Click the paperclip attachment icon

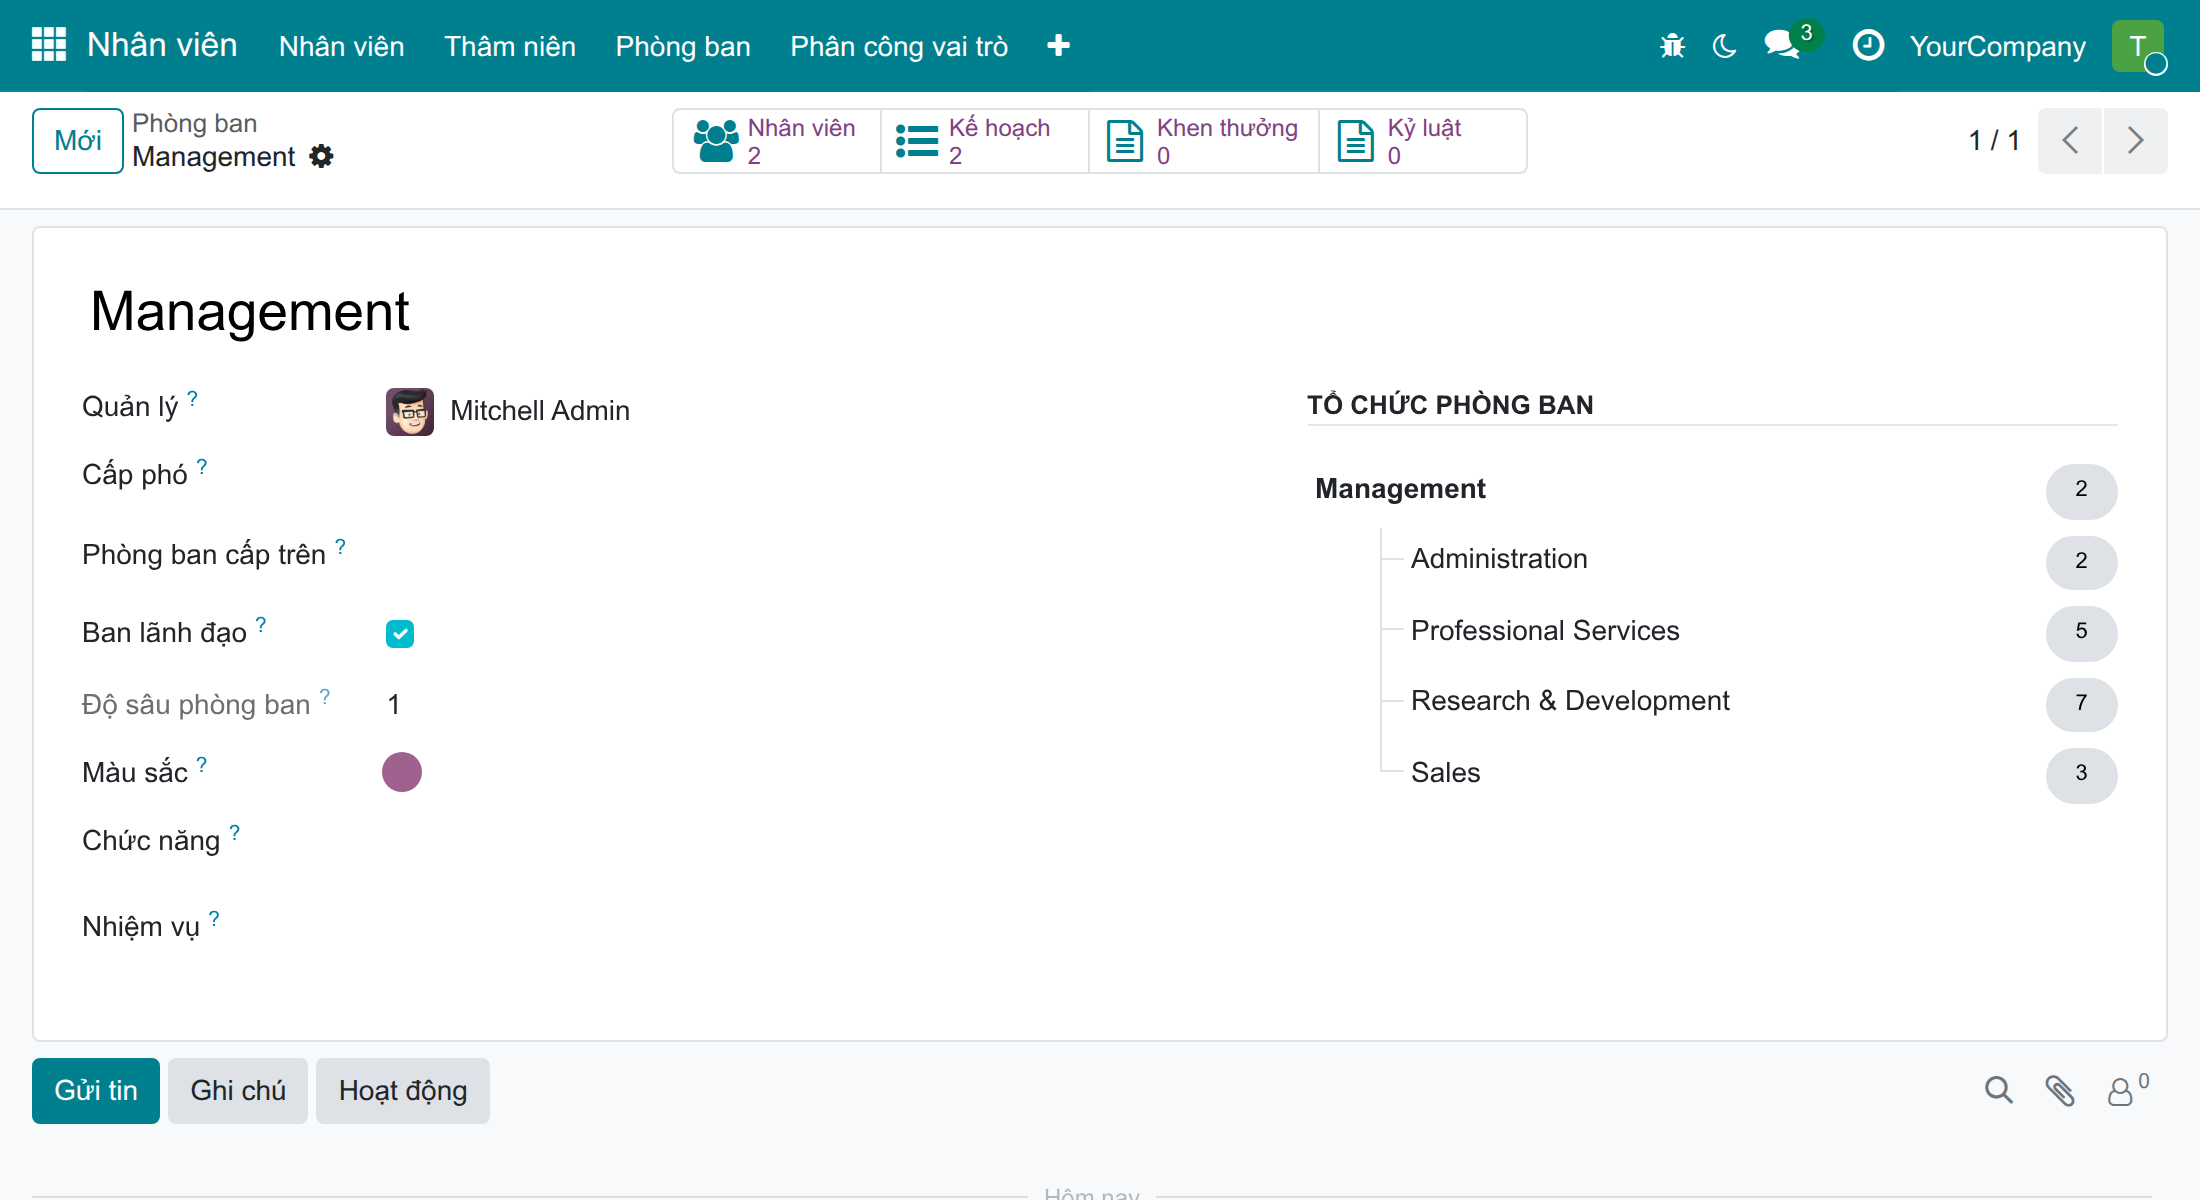[2059, 1090]
